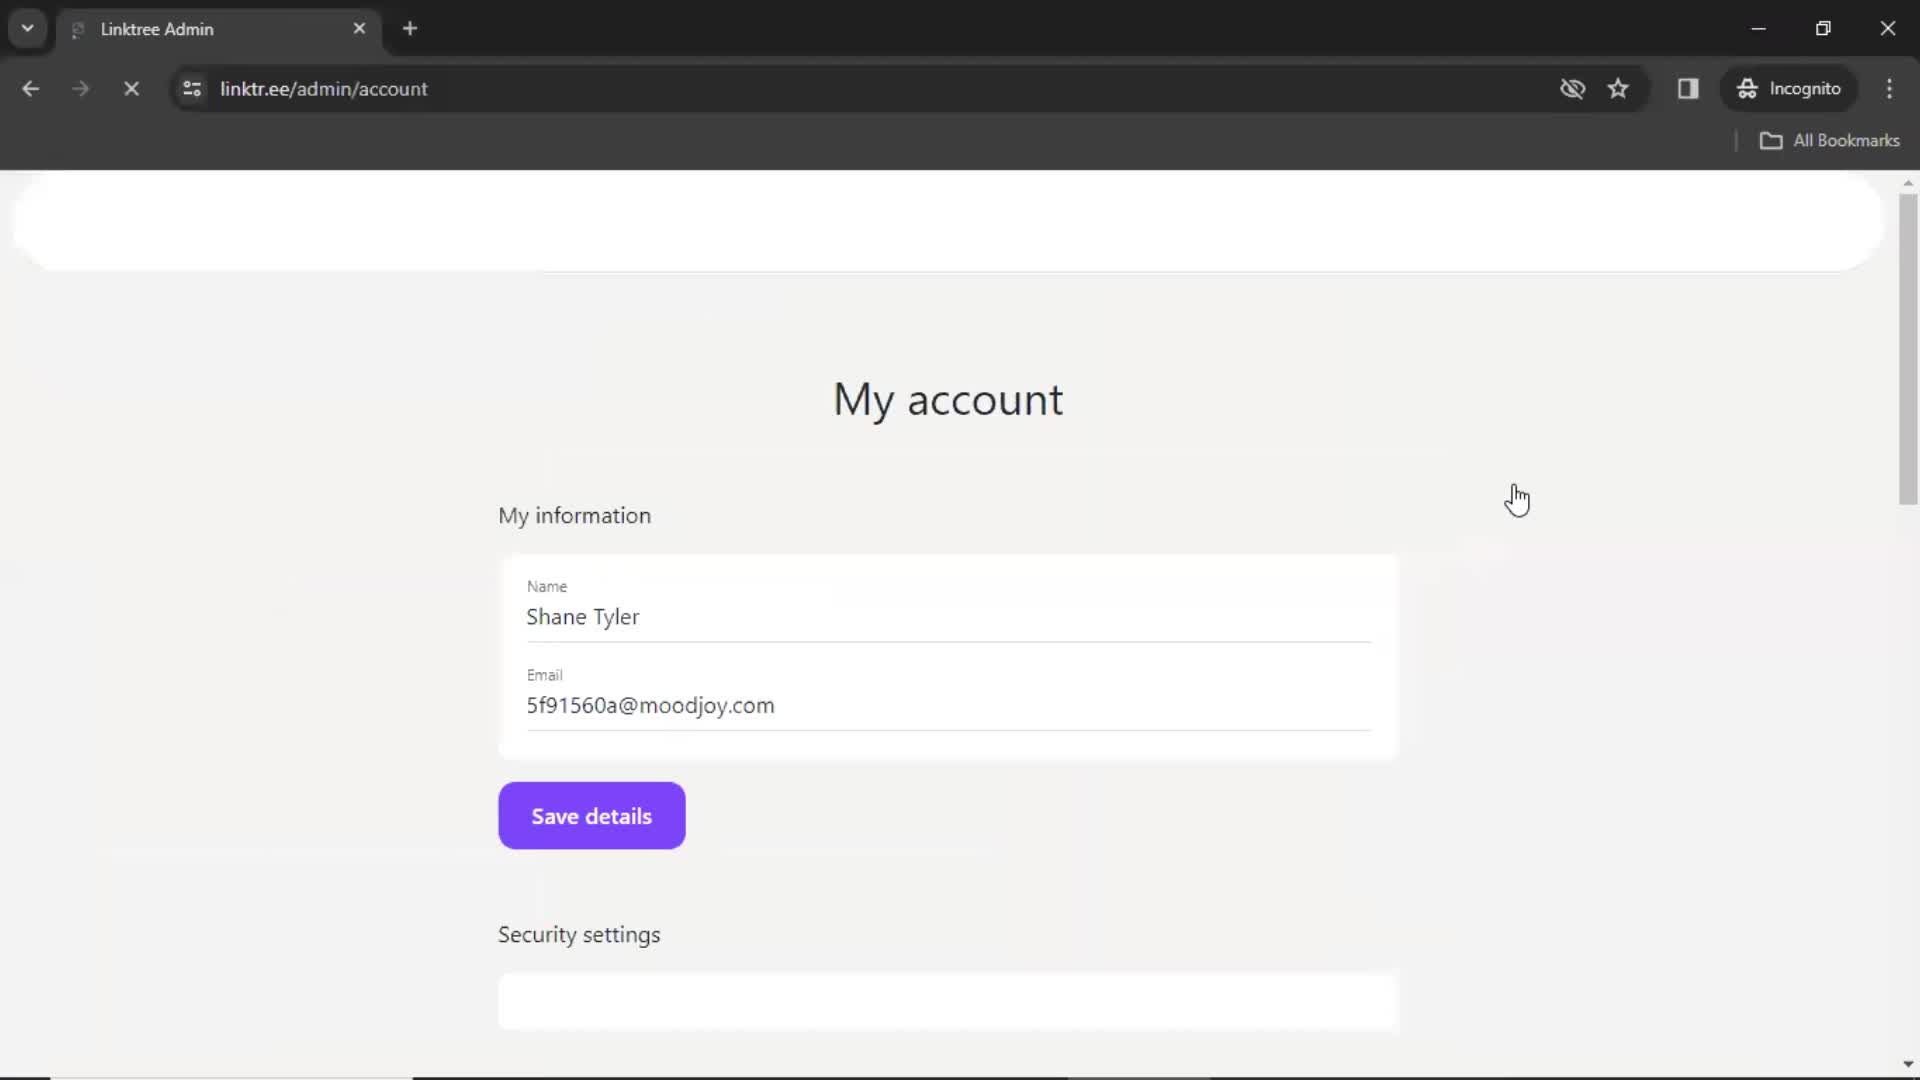Click the My account heading

click(x=948, y=400)
